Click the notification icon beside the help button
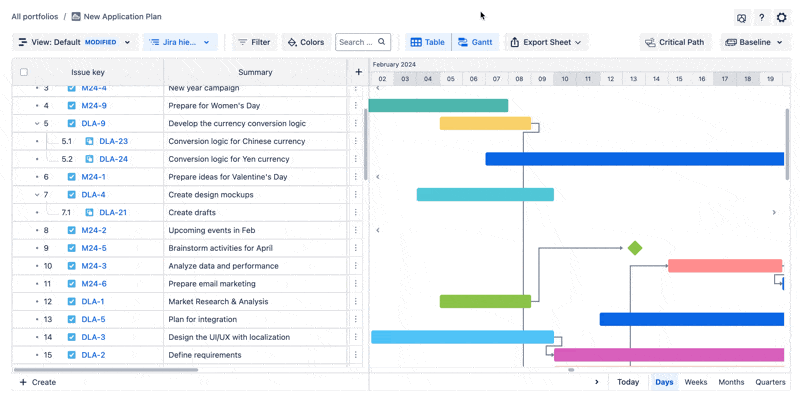 [741, 18]
